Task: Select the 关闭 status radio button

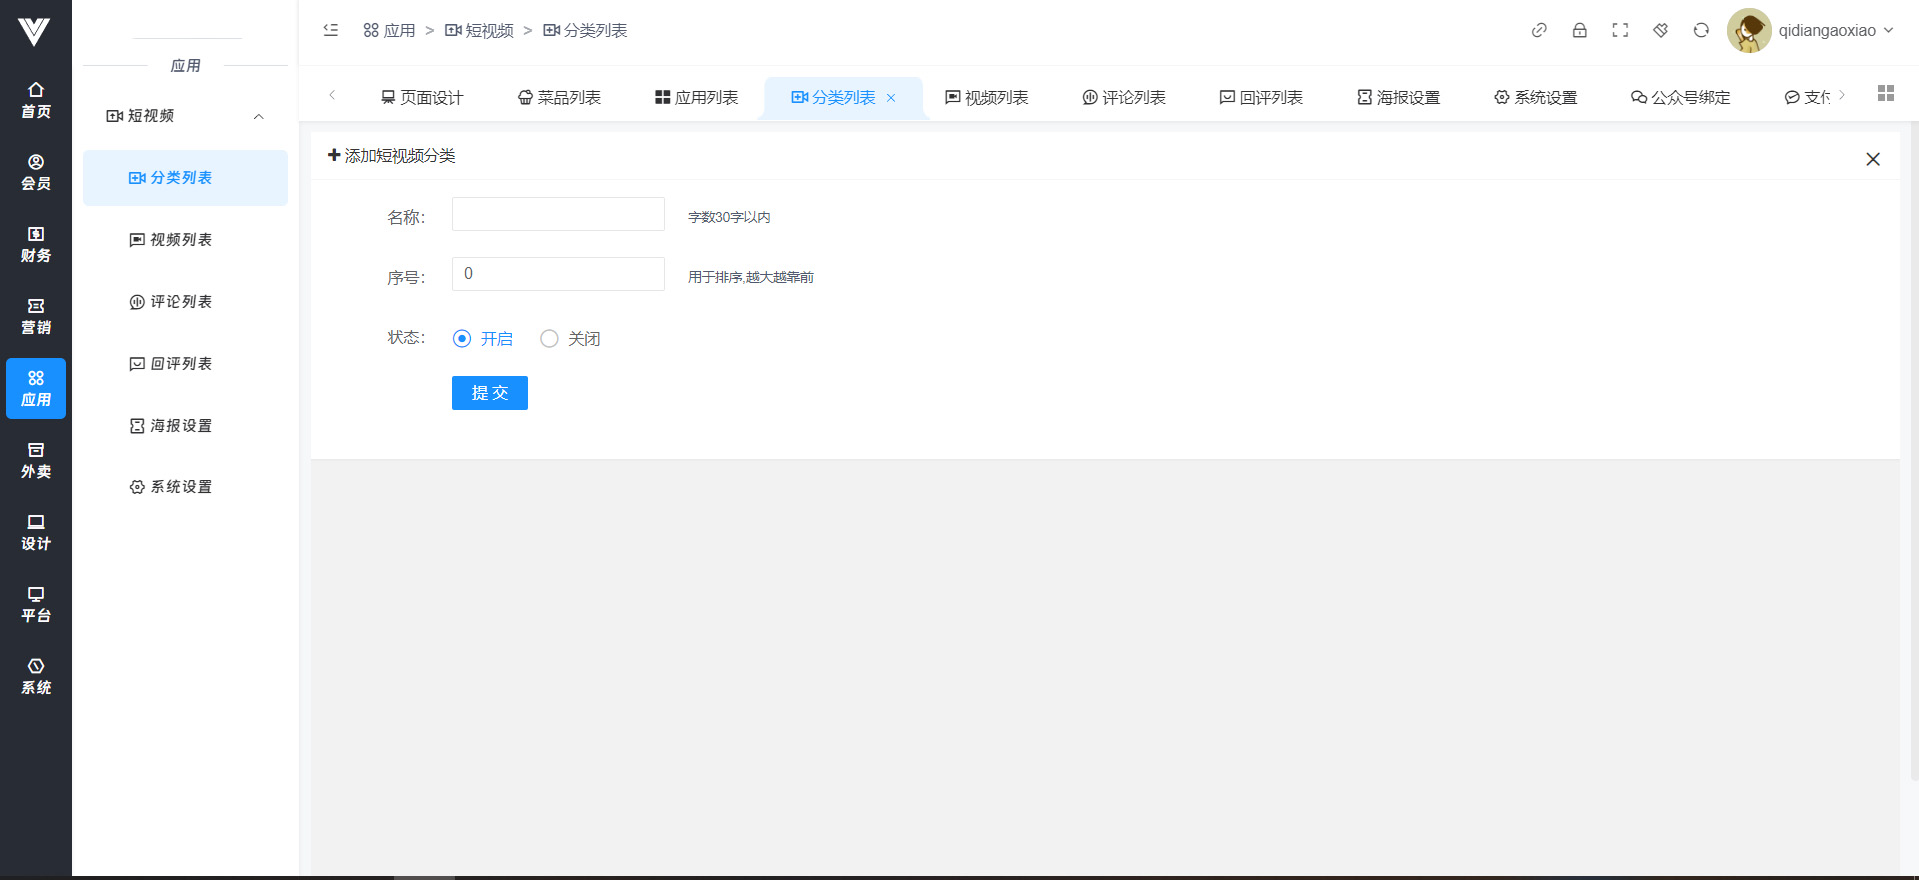Action: (x=549, y=339)
